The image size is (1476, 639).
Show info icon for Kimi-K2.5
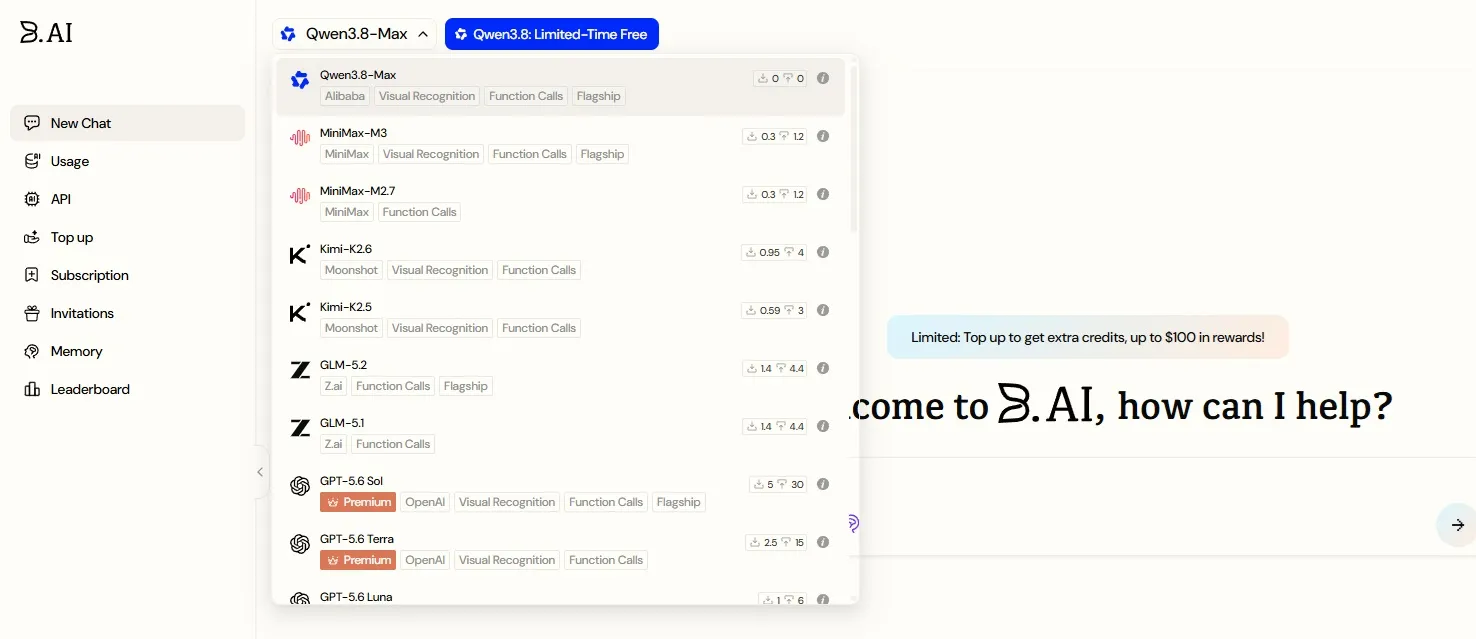coord(823,310)
